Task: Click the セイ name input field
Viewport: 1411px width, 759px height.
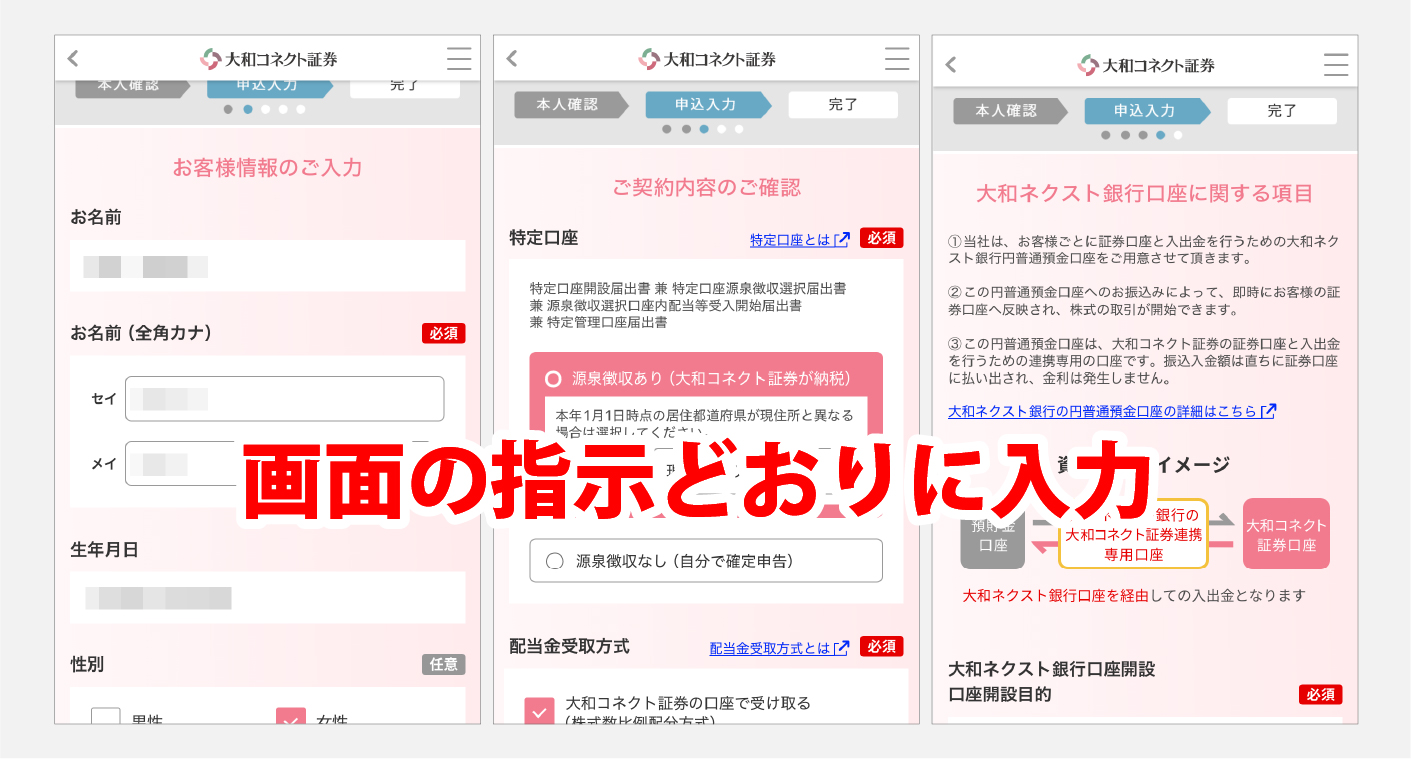Action: click(x=284, y=399)
